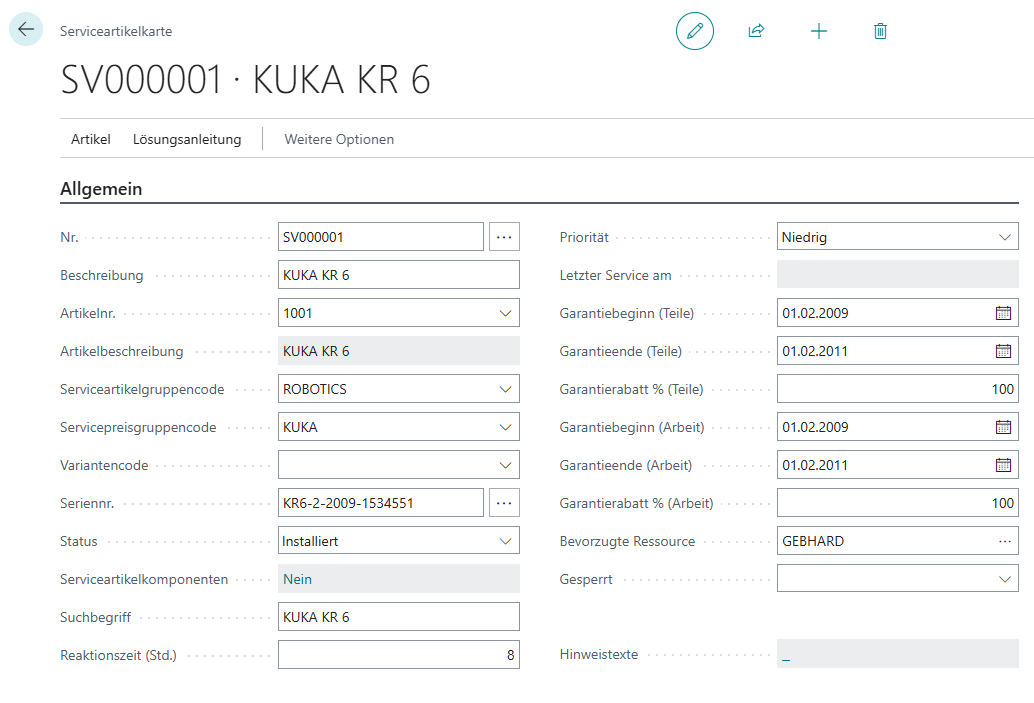Open the calendar picker for Garantieende (Teile)
This screenshot has height=703, width=1034.
[x=1003, y=351]
